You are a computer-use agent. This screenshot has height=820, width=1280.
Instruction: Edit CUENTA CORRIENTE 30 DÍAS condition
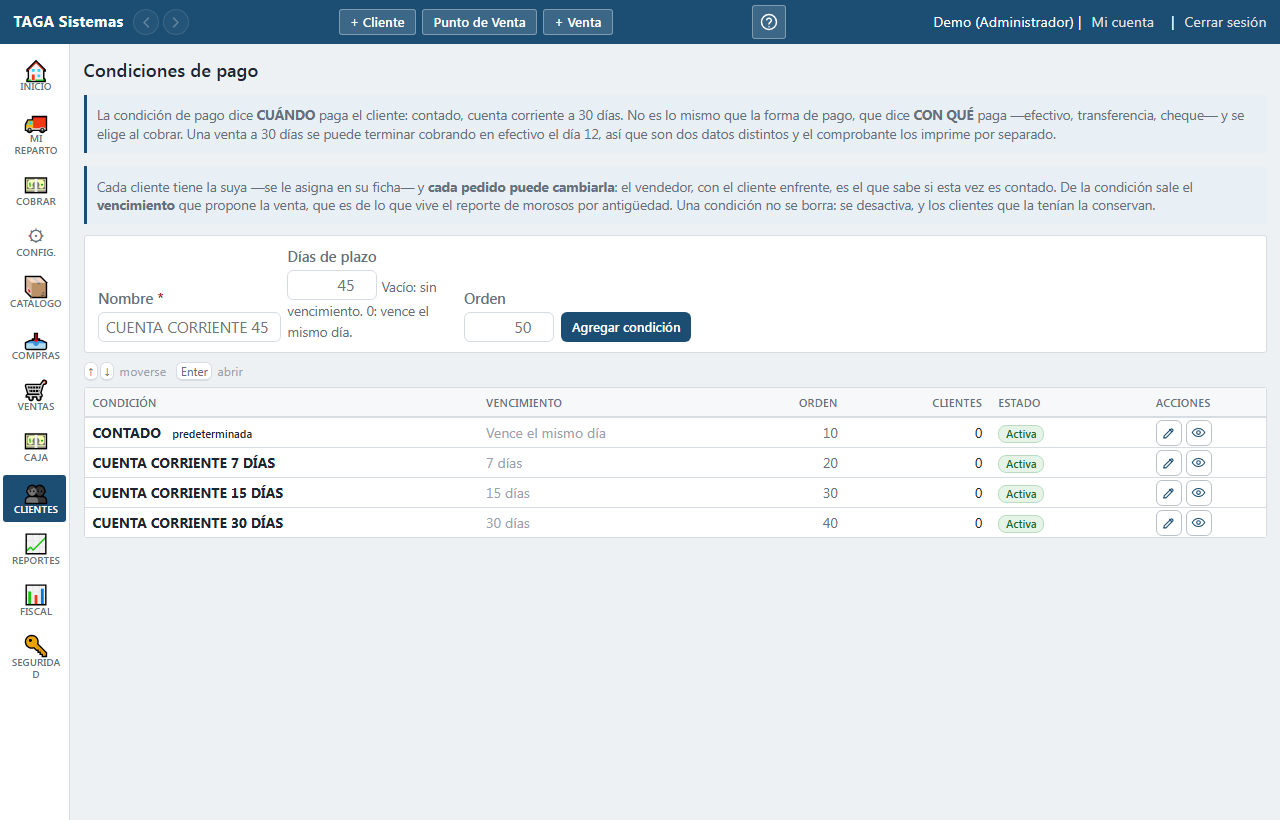pyautogui.click(x=1169, y=523)
